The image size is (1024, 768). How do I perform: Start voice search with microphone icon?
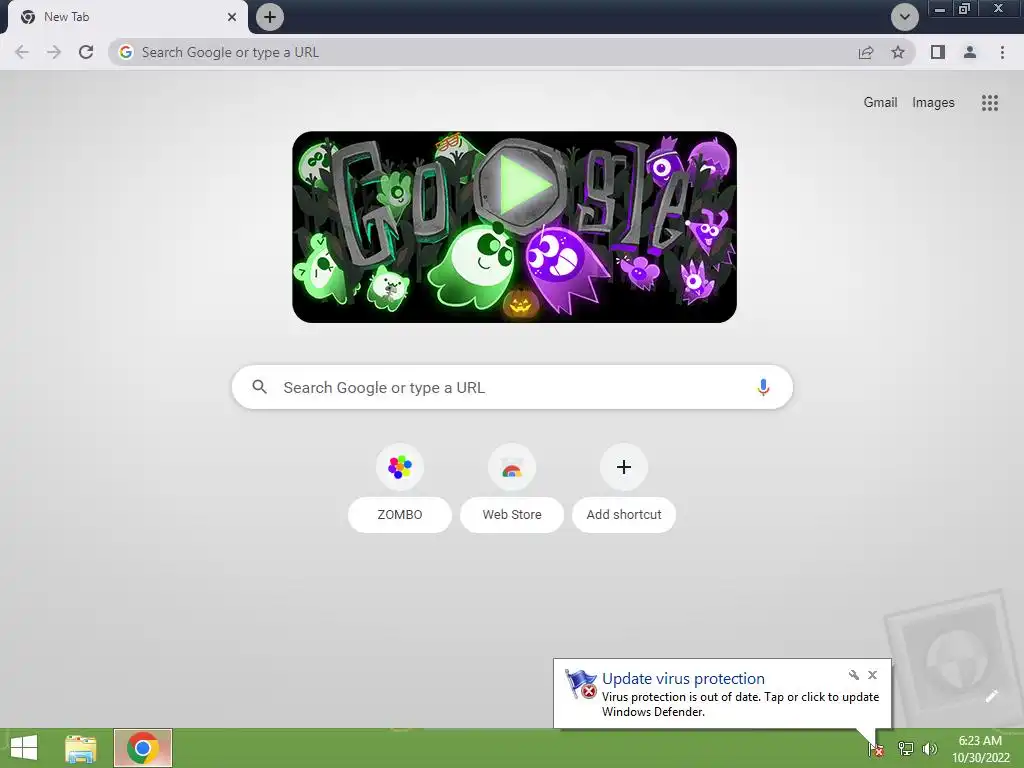(763, 387)
